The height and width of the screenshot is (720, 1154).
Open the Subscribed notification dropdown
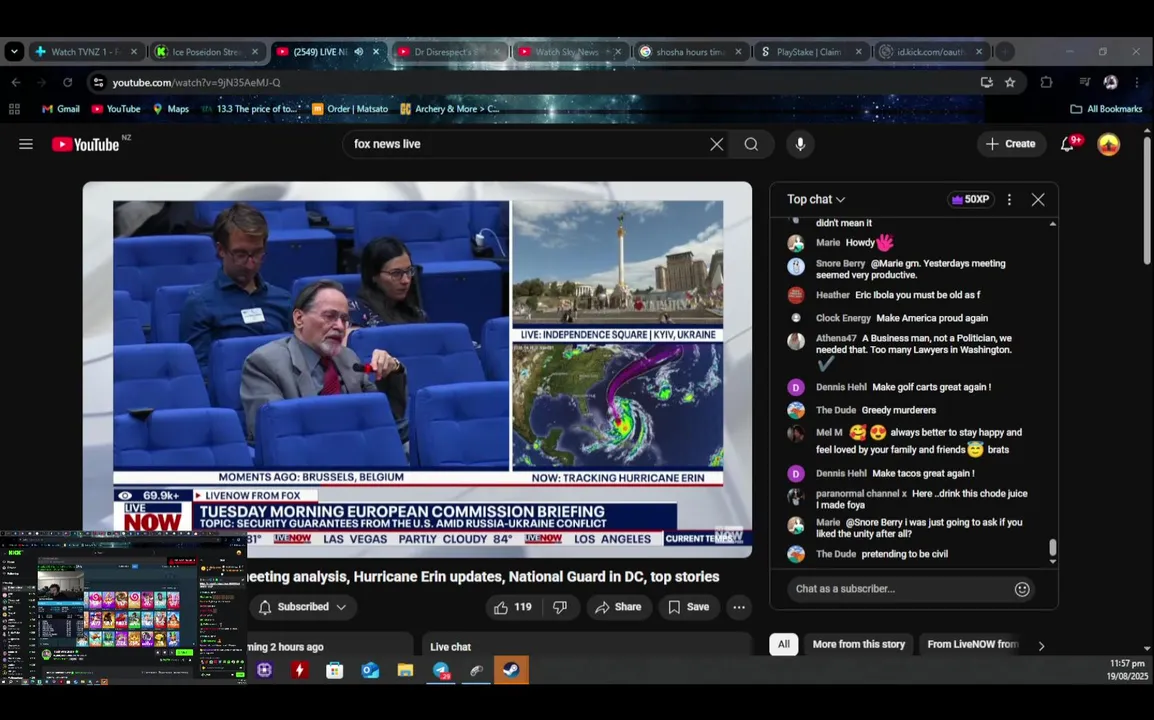(302, 607)
